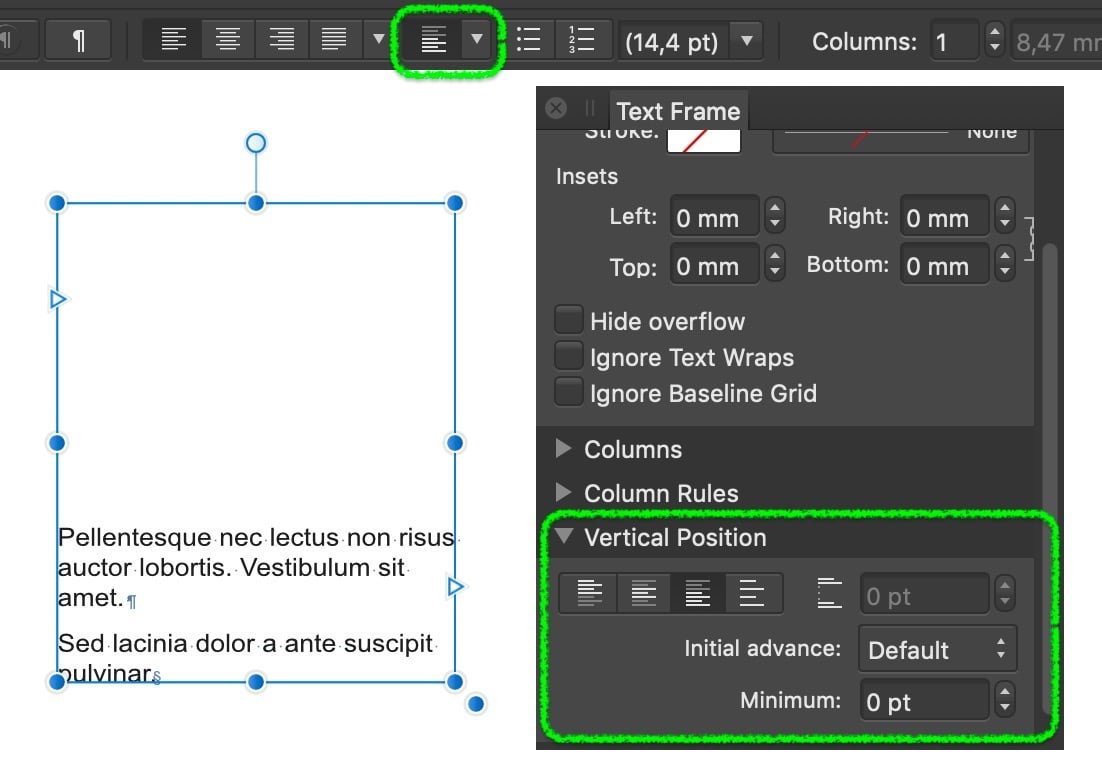Open the bulleted list tool
1102x758 pixels.
(x=529, y=40)
